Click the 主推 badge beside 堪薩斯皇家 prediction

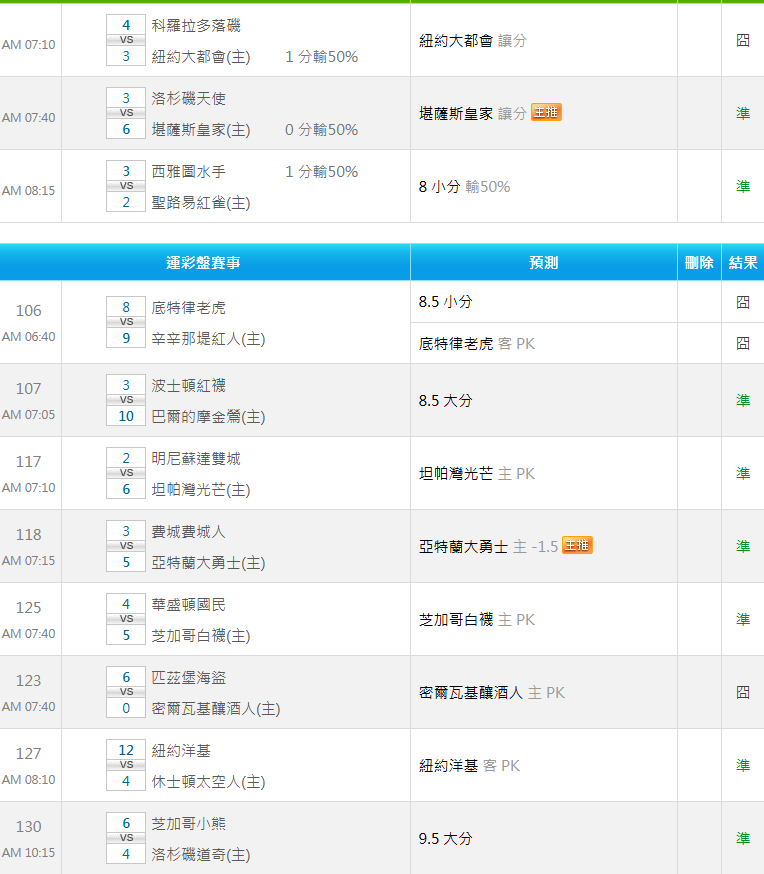tap(546, 113)
